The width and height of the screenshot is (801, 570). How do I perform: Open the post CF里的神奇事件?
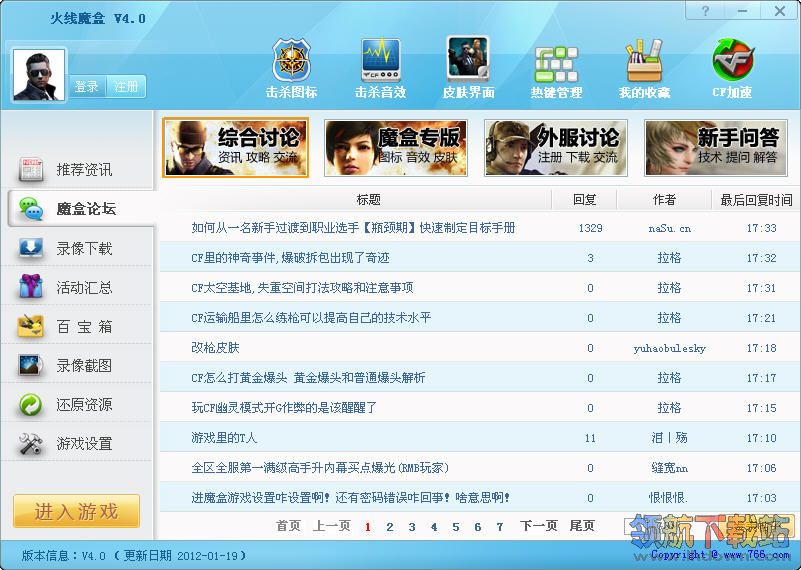[x=290, y=258]
